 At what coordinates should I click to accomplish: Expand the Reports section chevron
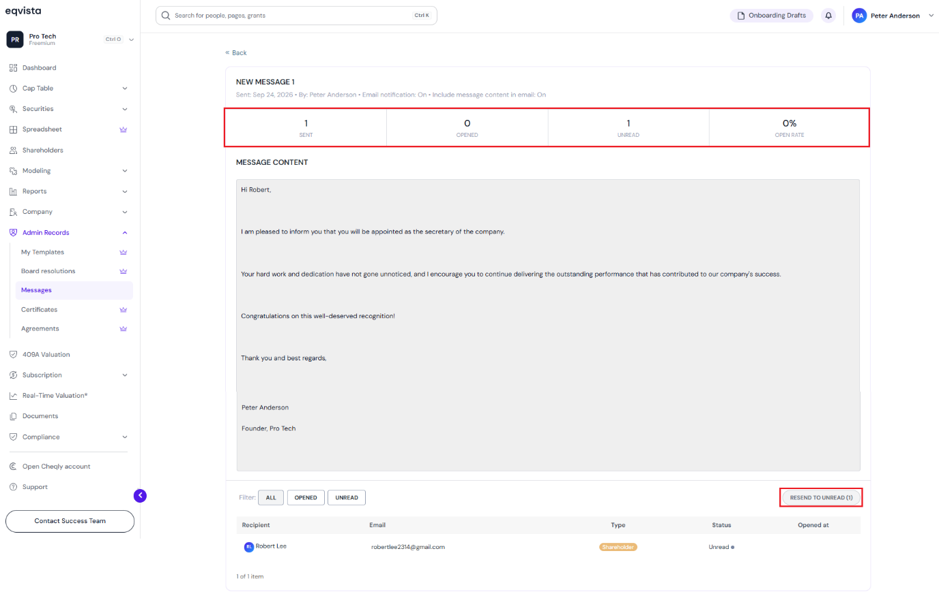(125, 192)
